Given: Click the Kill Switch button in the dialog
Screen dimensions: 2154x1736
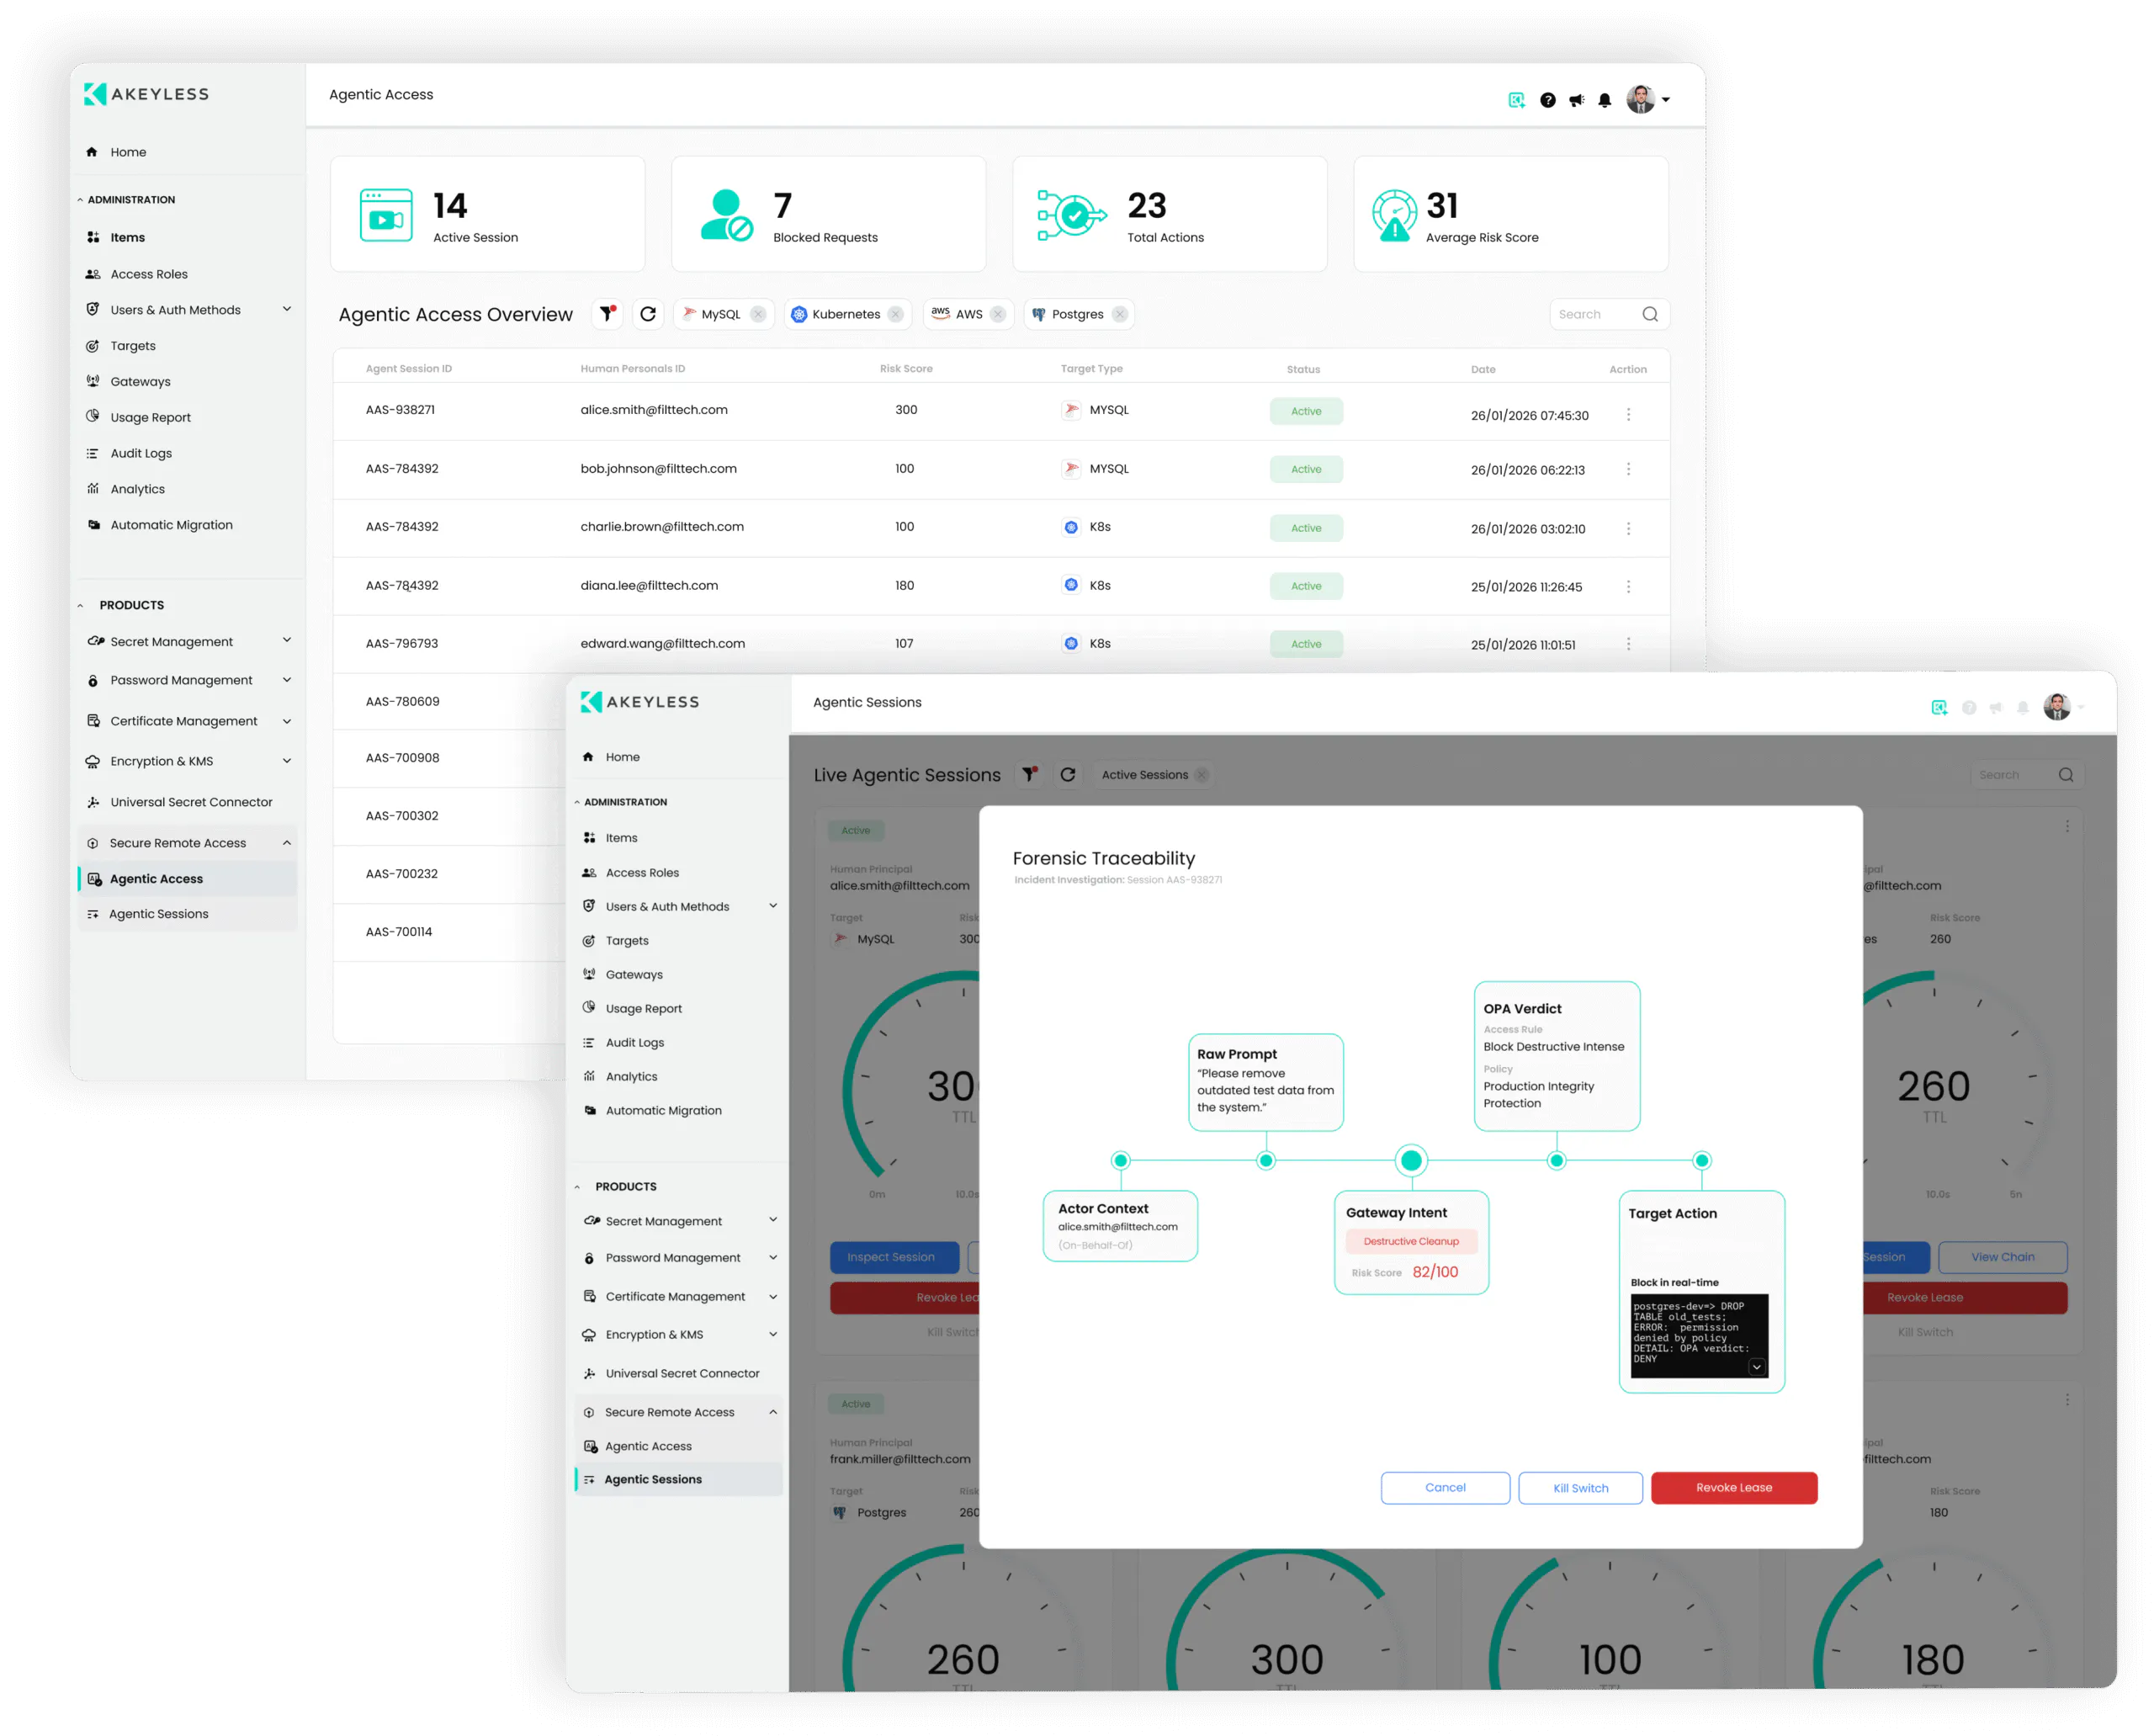Looking at the screenshot, I should (1580, 1487).
